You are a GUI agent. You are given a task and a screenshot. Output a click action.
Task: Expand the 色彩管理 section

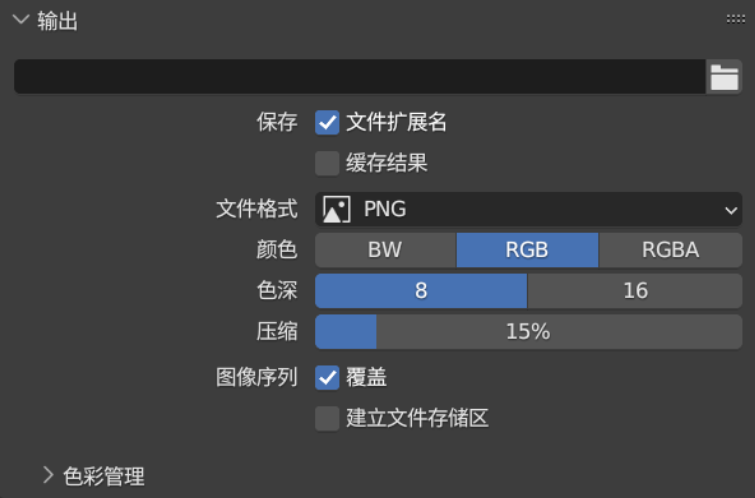48,476
